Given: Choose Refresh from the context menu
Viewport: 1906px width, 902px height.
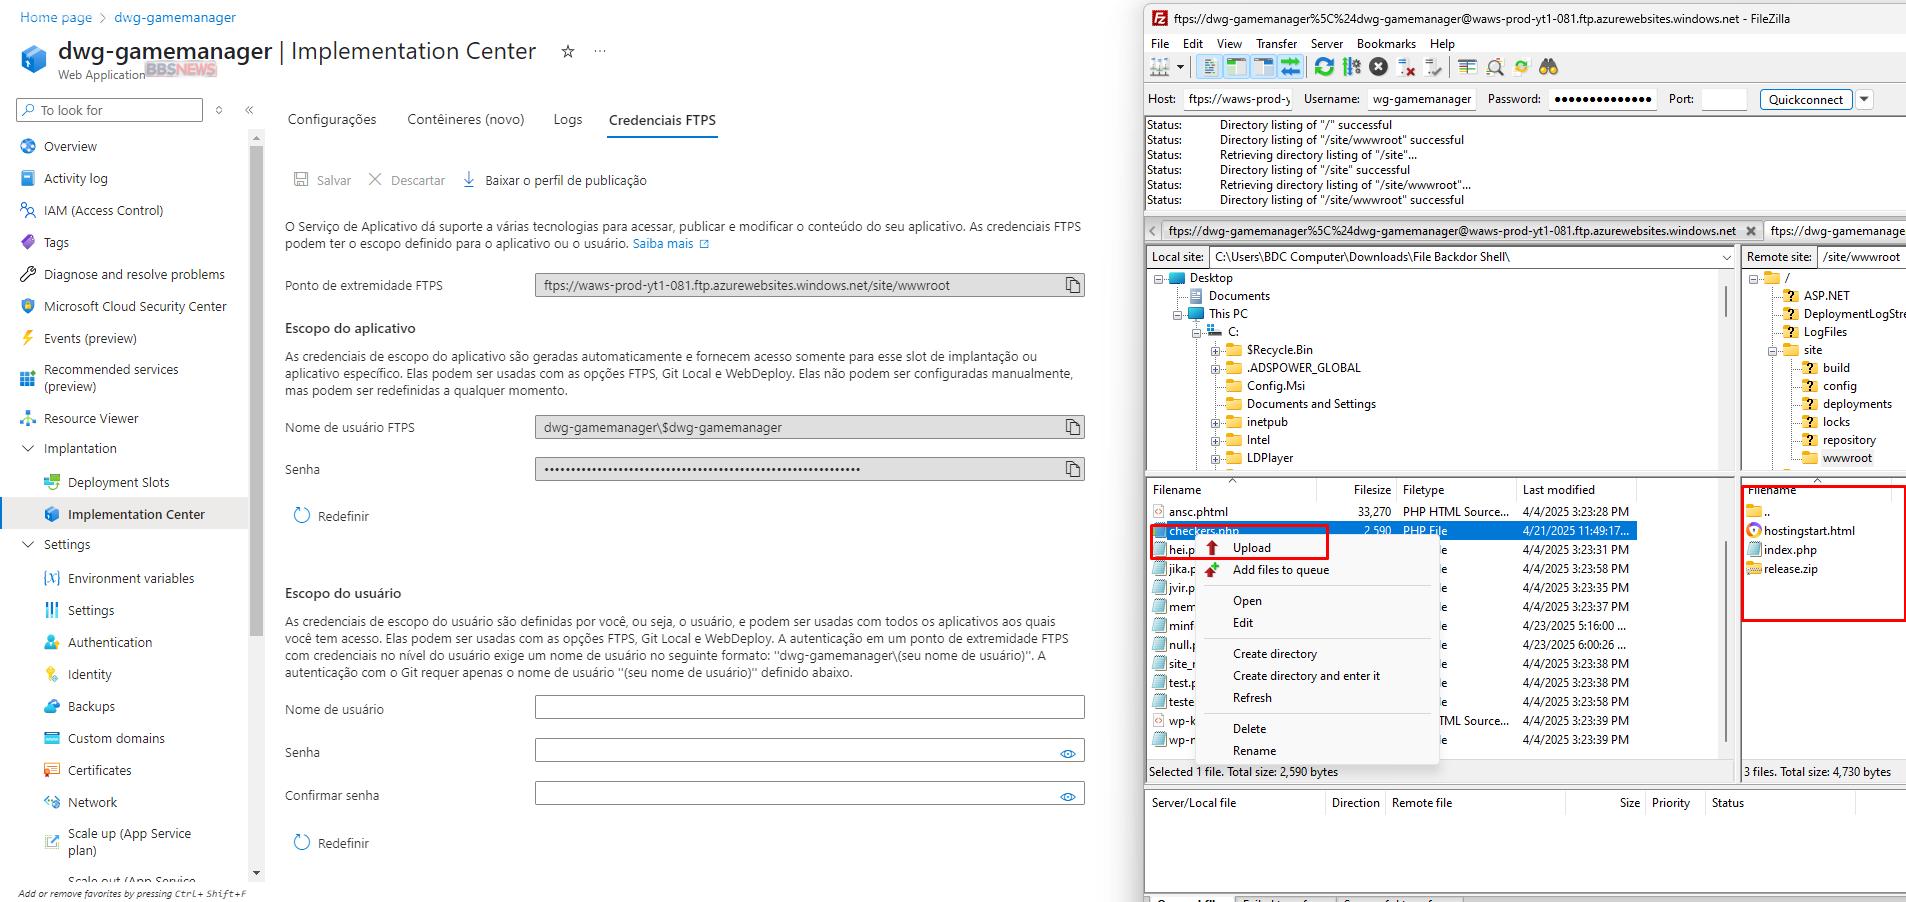Looking at the screenshot, I should tap(1252, 698).
